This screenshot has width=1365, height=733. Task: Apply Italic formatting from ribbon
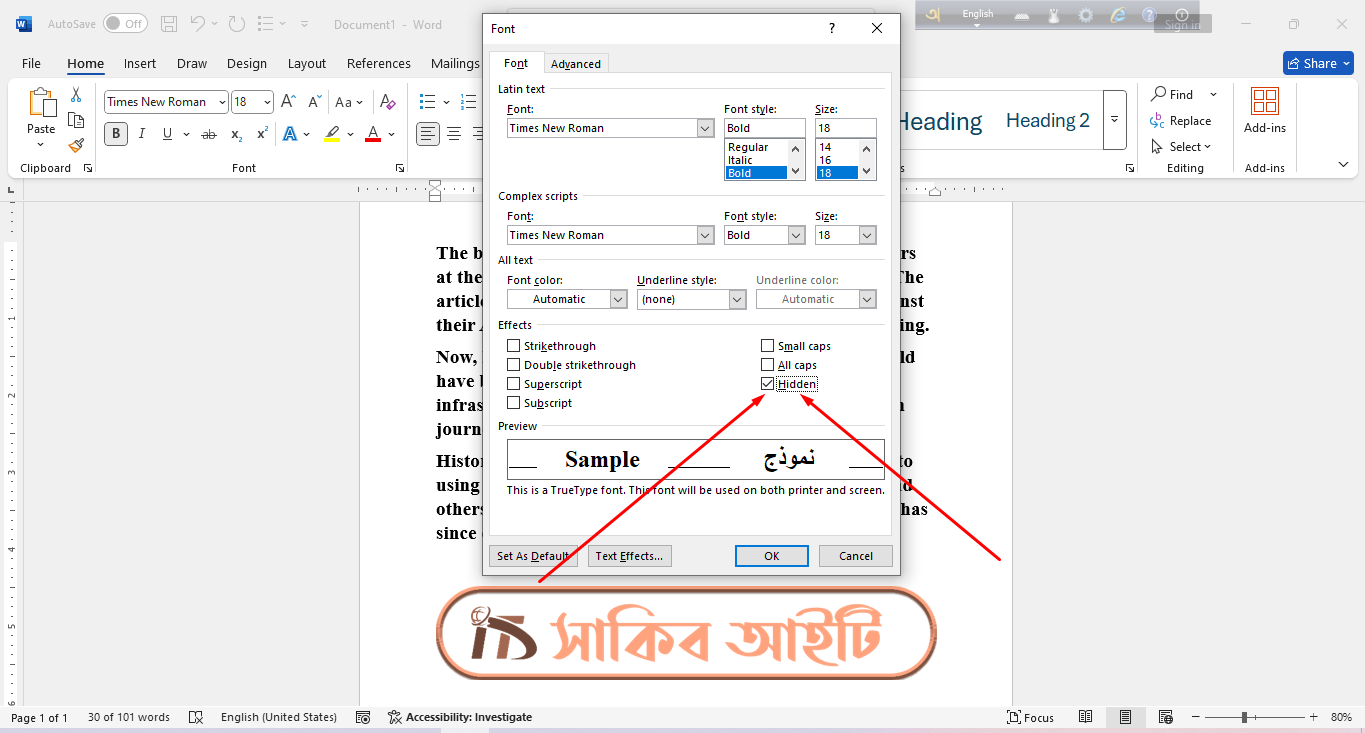142,134
